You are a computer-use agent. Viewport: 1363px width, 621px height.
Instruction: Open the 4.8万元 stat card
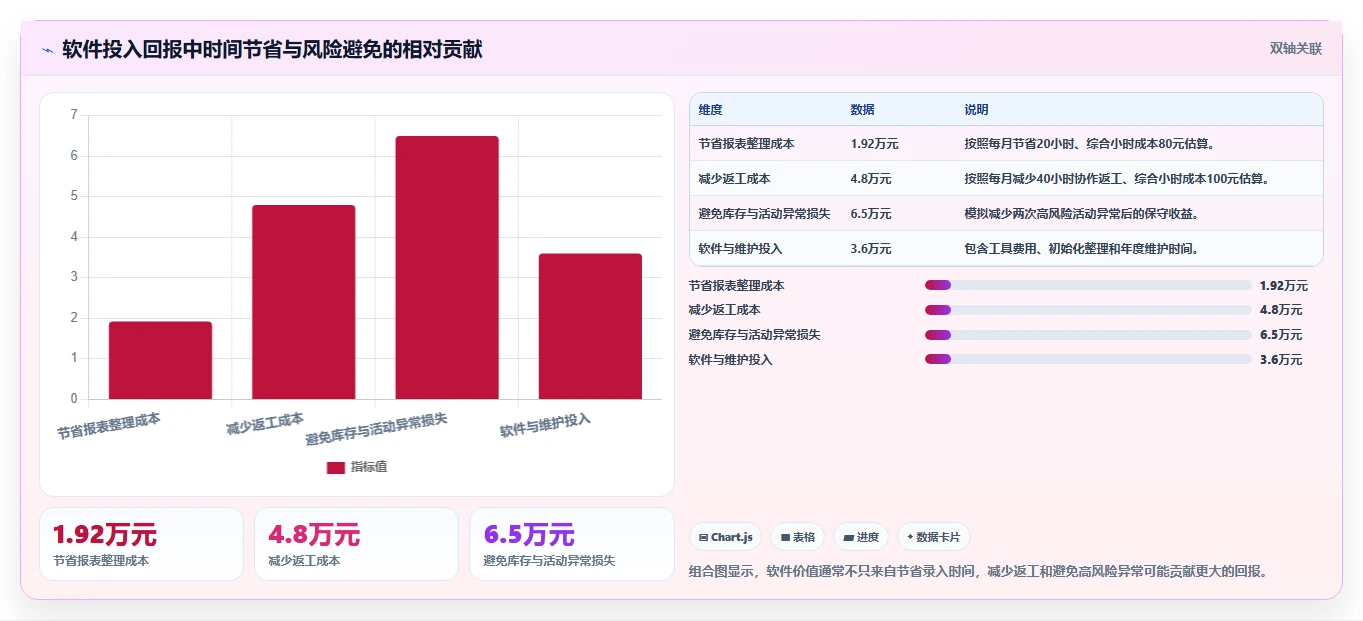click(356, 544)
